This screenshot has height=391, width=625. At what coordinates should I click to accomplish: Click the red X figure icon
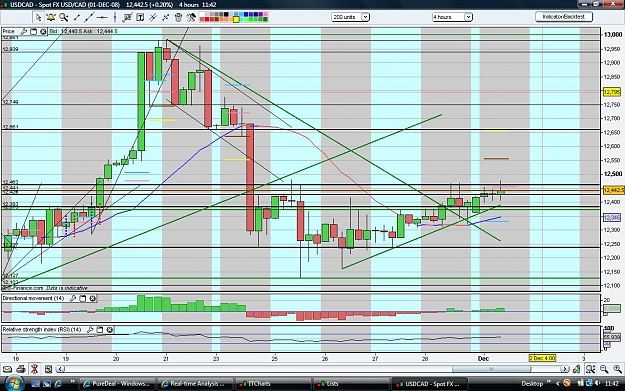[x=34, y=369]
